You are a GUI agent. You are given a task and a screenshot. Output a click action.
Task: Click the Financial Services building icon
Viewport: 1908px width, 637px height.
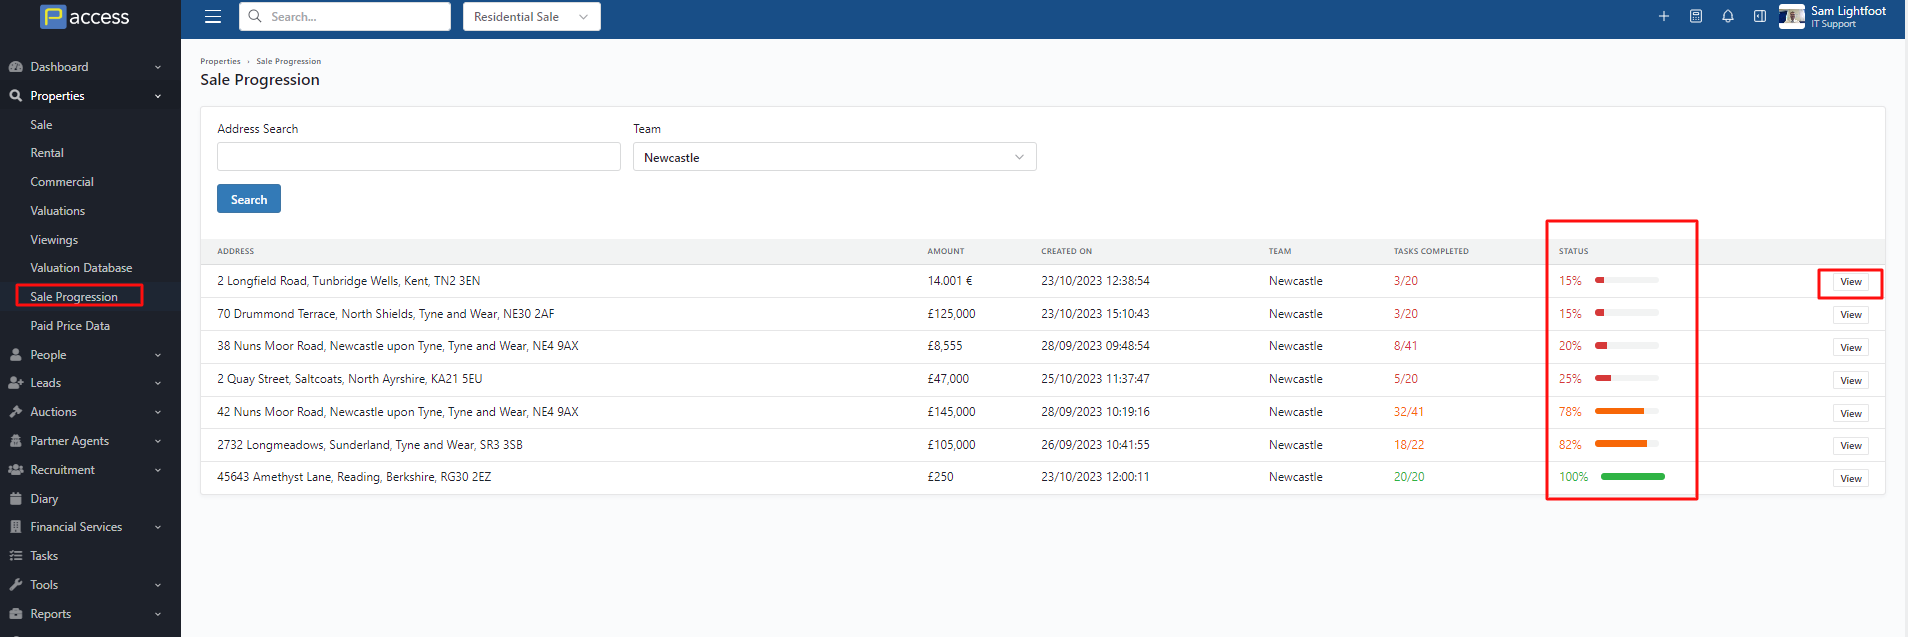tap(16, 527)
